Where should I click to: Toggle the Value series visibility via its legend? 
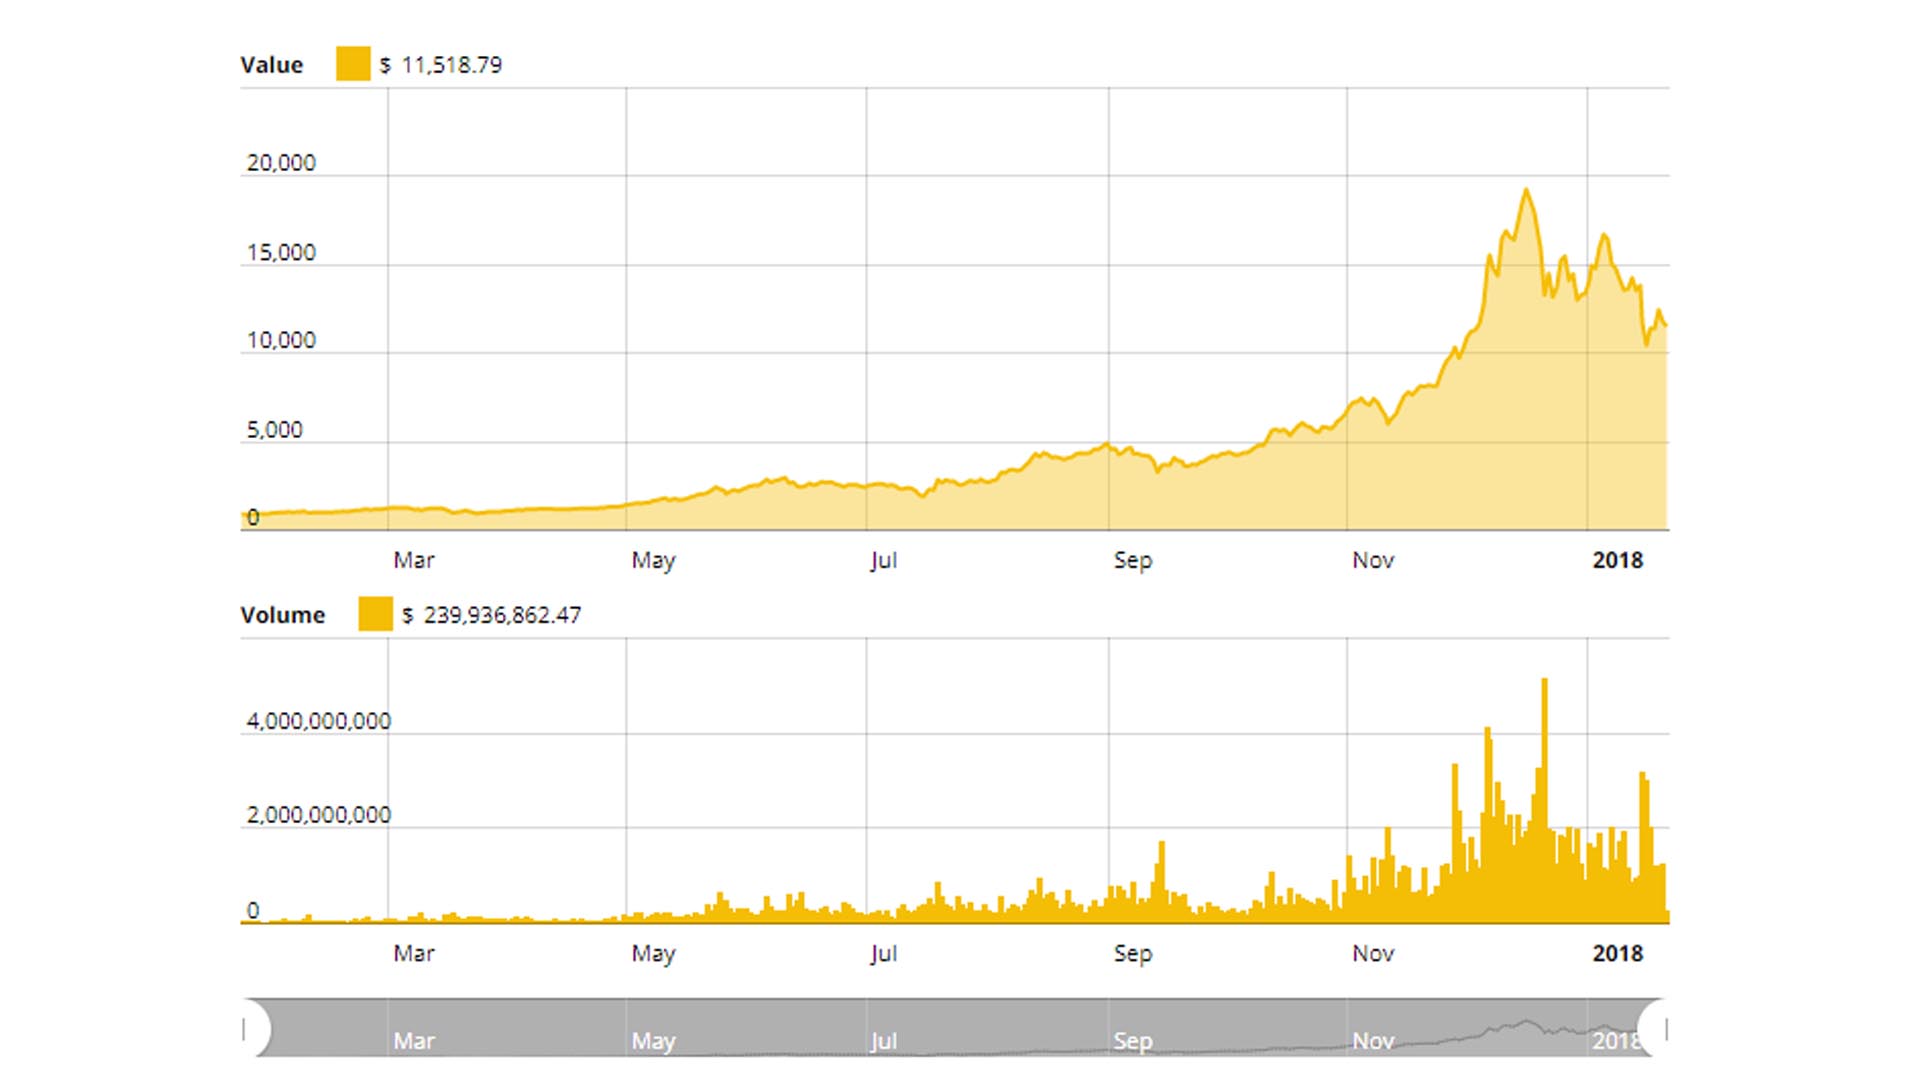(x=351, y=63)
